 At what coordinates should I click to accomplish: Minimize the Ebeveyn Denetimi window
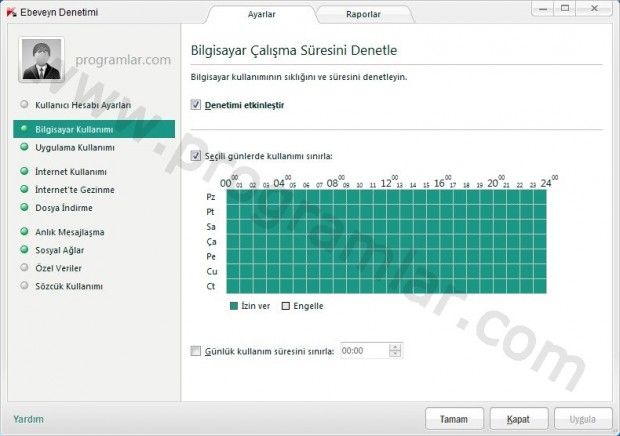click(x=542, y=9)
